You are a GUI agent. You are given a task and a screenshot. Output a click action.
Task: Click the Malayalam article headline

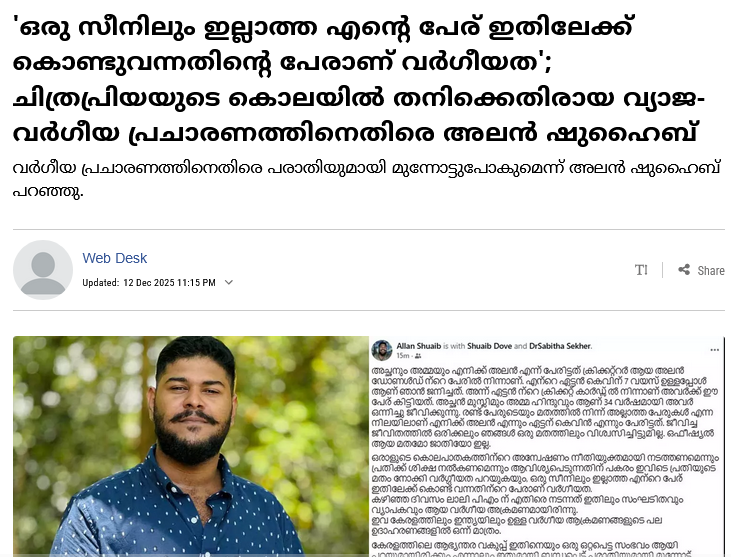coord(359,80)
